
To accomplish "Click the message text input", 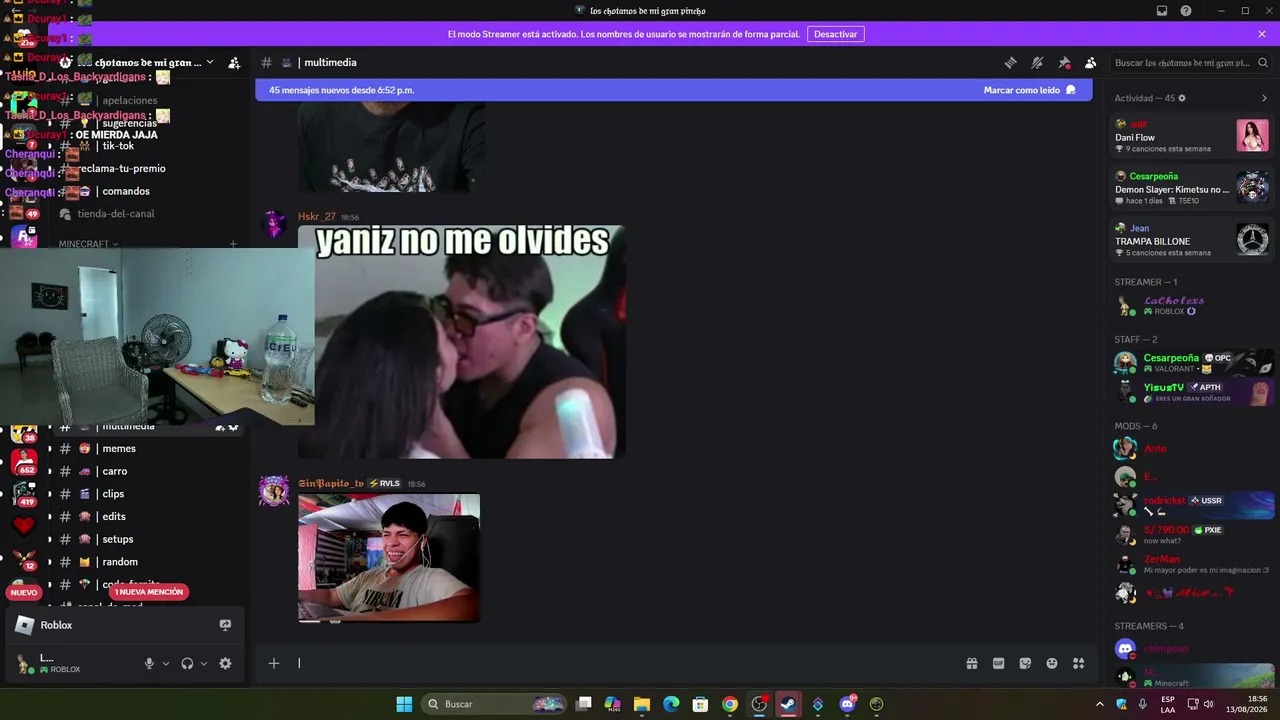I will click(624, 663).
